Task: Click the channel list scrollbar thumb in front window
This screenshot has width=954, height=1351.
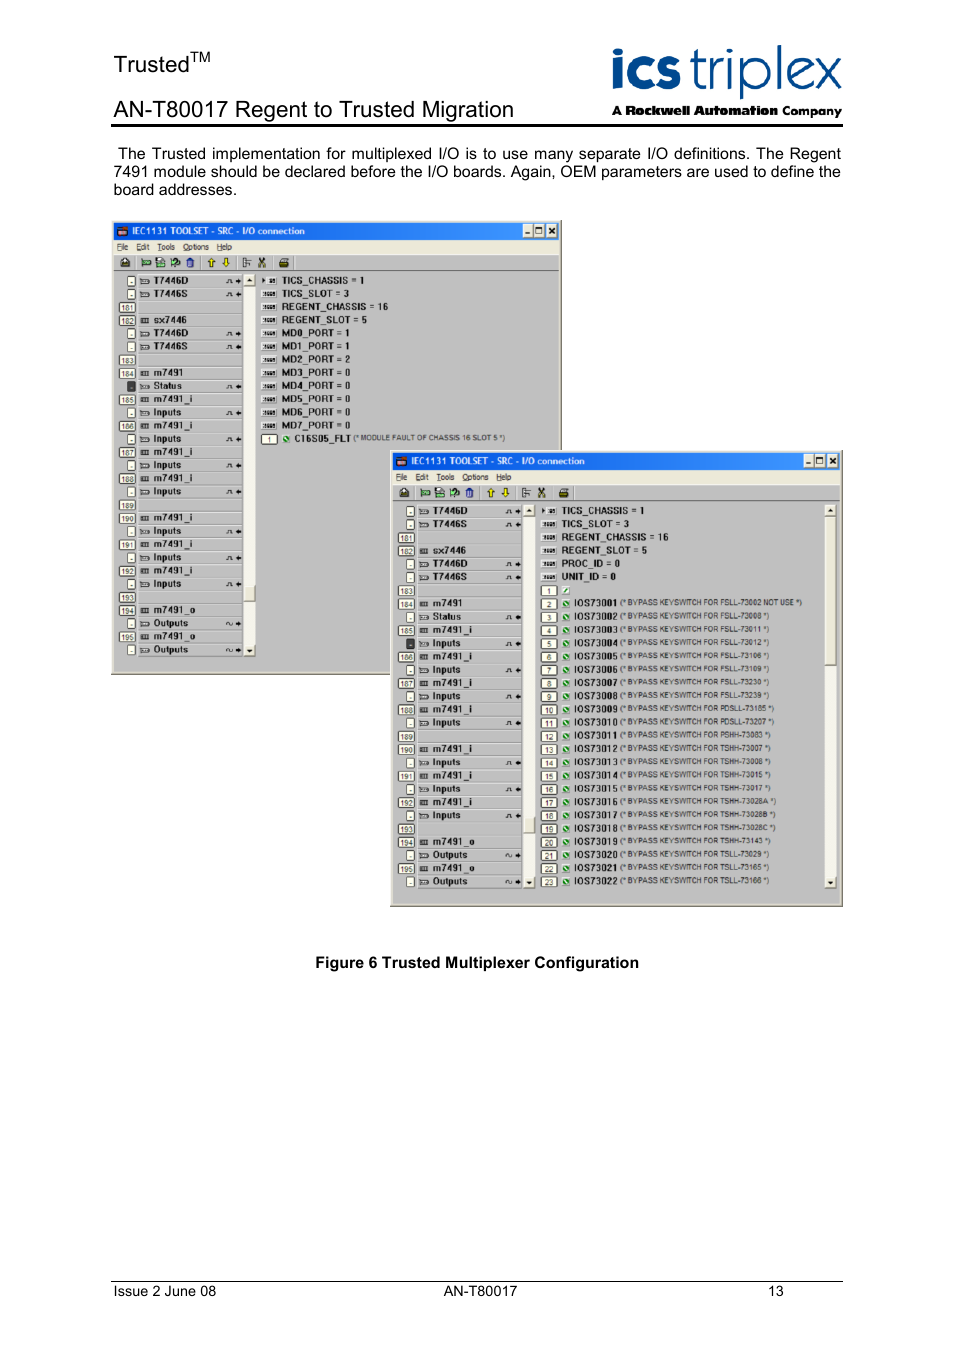Action: (x=830, y=590)
